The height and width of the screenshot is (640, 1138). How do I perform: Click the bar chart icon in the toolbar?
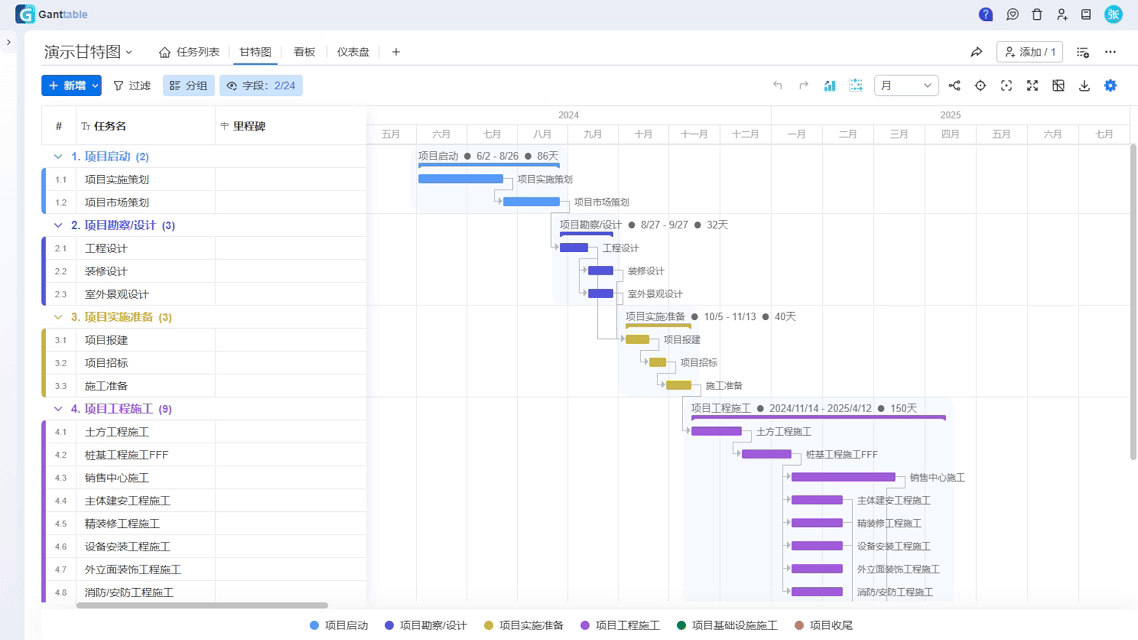click(x=829, y=86)
